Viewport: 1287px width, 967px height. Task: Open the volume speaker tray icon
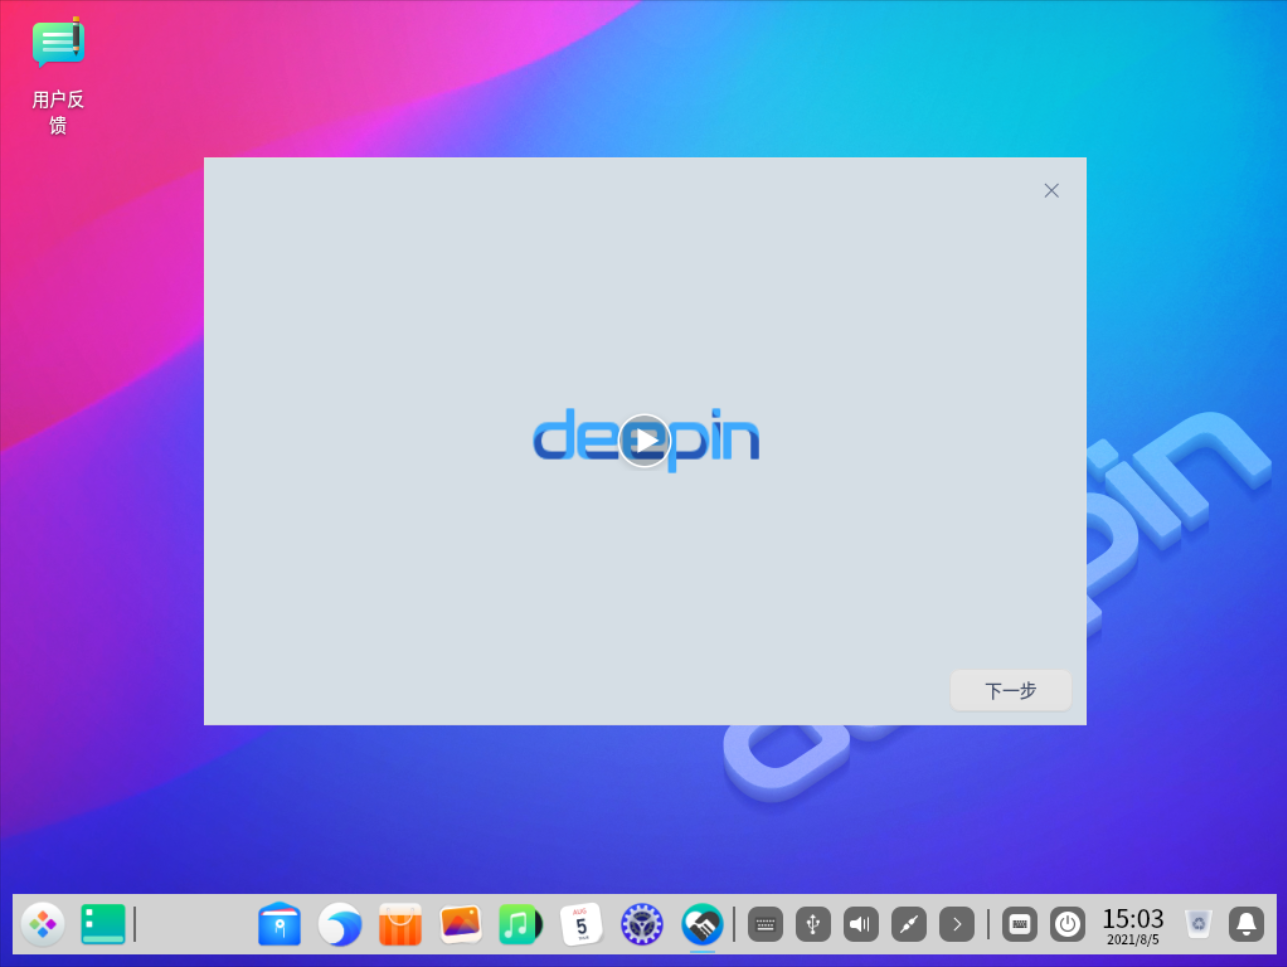point(861,924)
